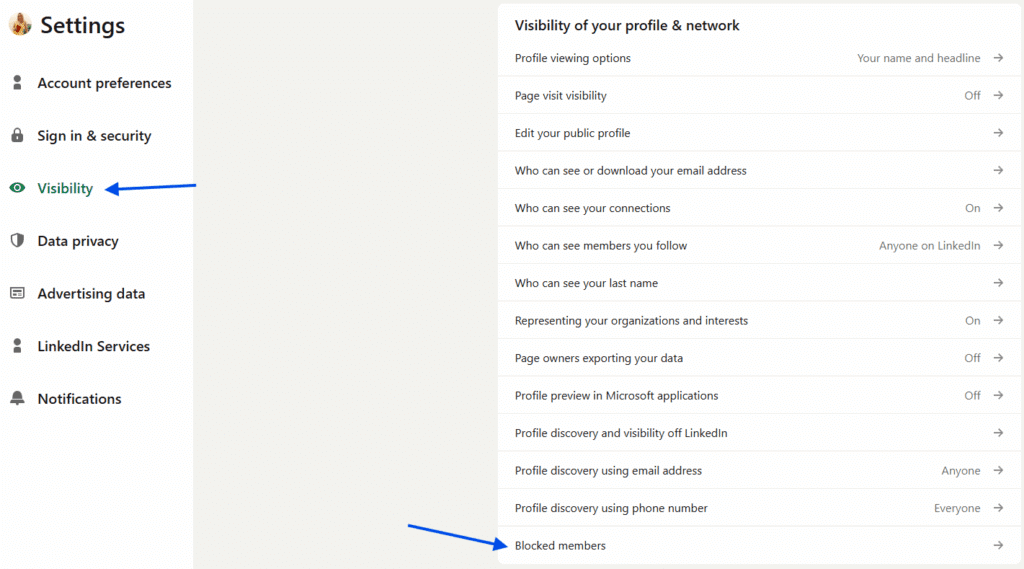Click the Sign in & security lock icon
This screenshot has width=1024, height=569.
[17, 136]
